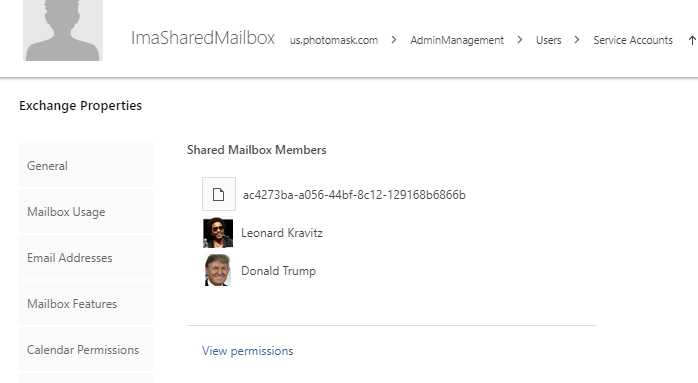Screen dimensions: 698x383
Task: Switch to Mailbox Usage tab
Action: [x=86, y=211]
